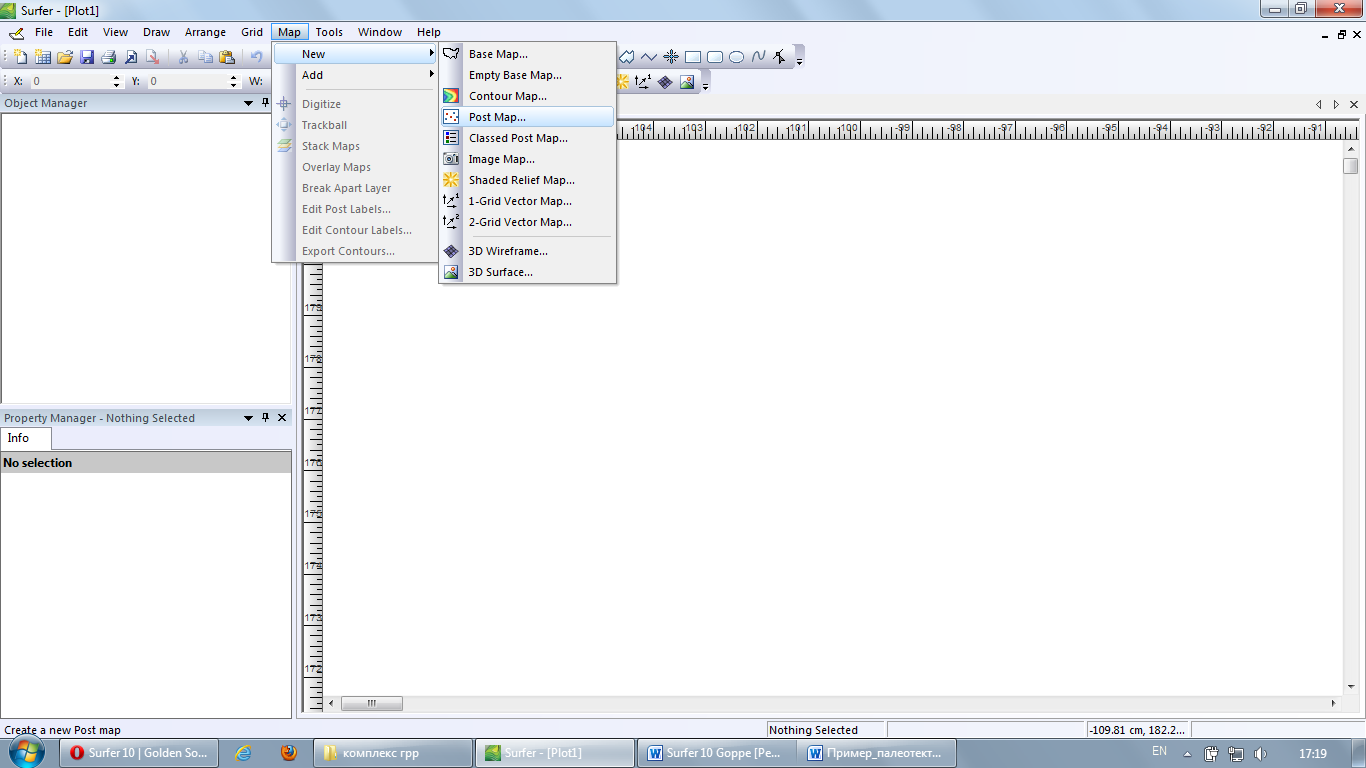Open the Grid menu
1366x768 pixels.
(x=252, y=32)
